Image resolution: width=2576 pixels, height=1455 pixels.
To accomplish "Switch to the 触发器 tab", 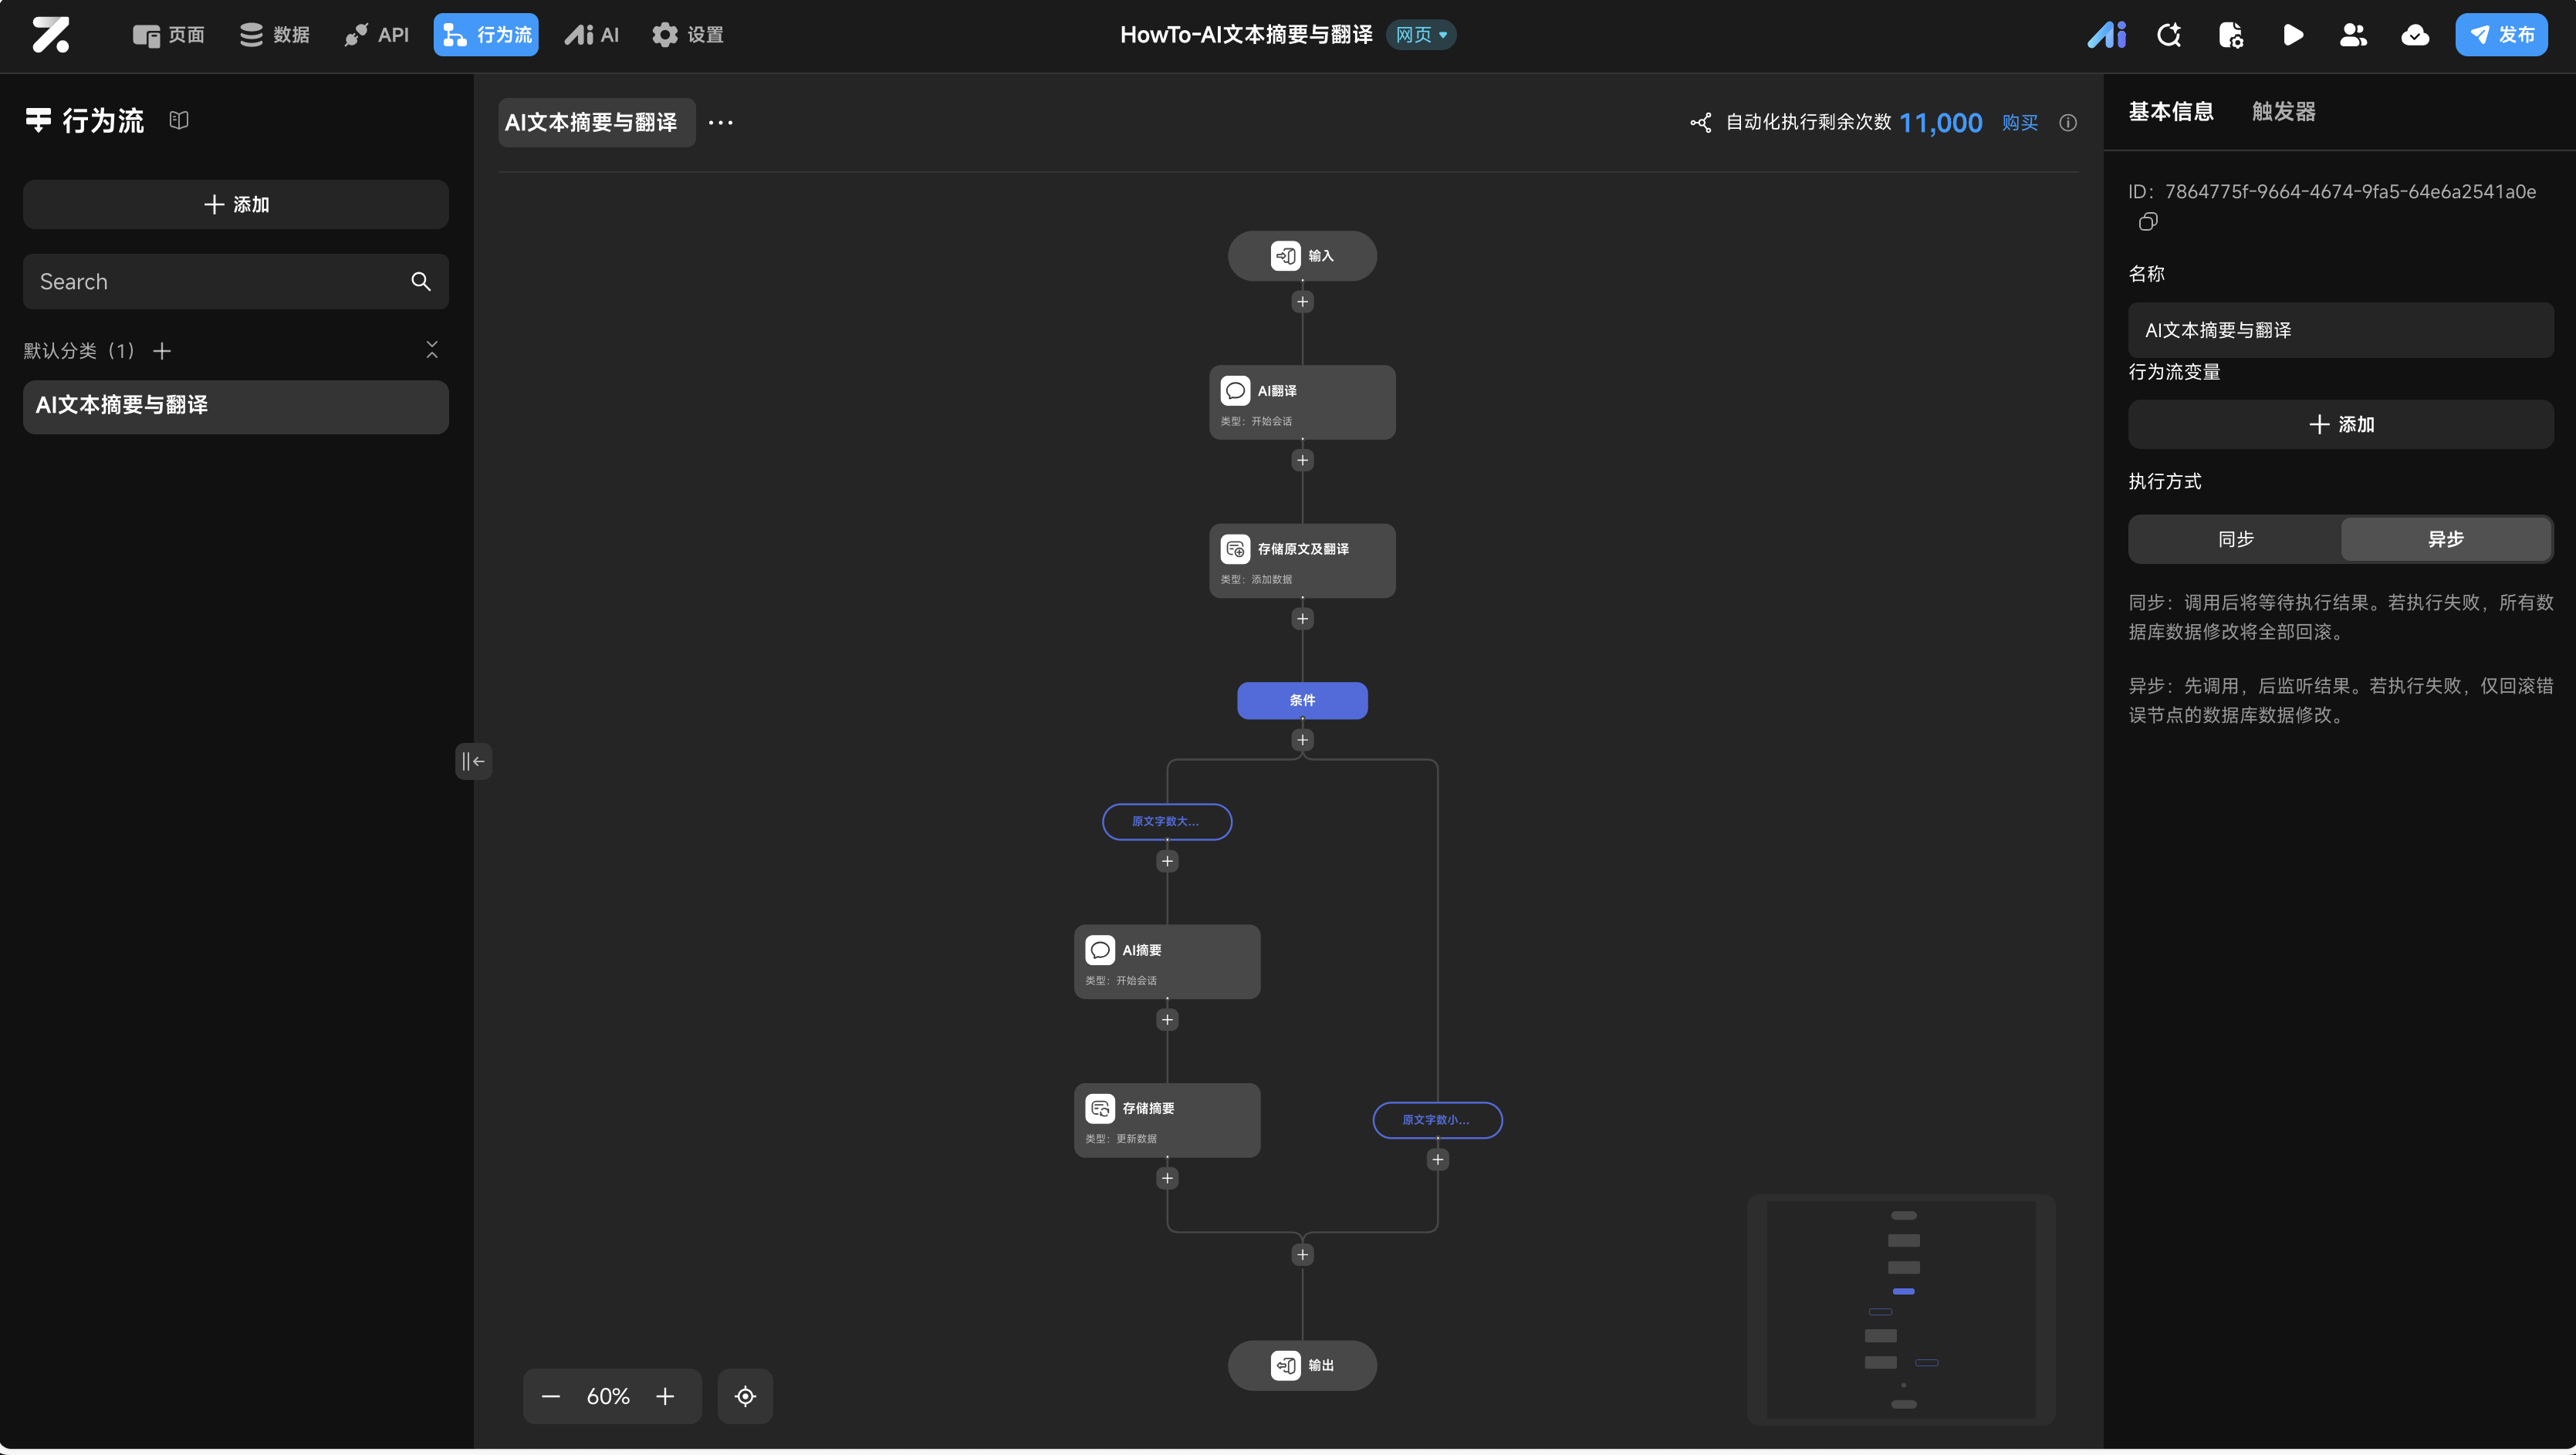I will pyautogui.click(x=2283, y=111).
